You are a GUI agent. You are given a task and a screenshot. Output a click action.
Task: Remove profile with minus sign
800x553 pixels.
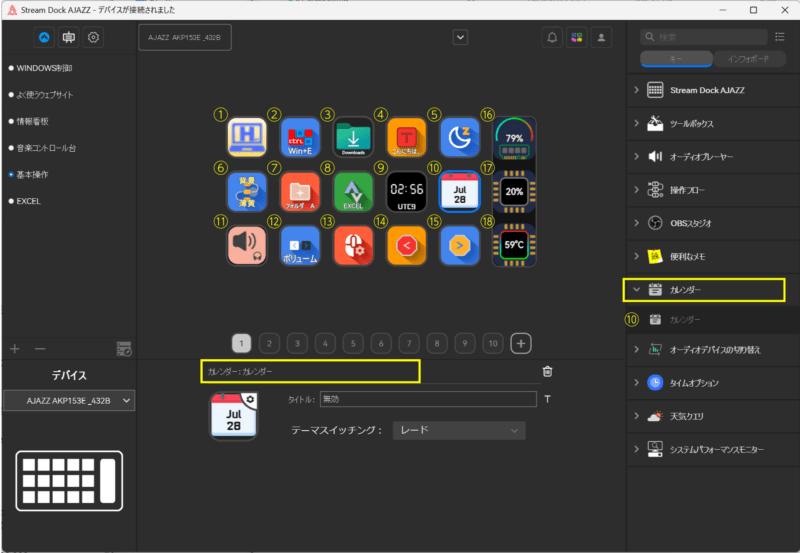click(40, 349)
